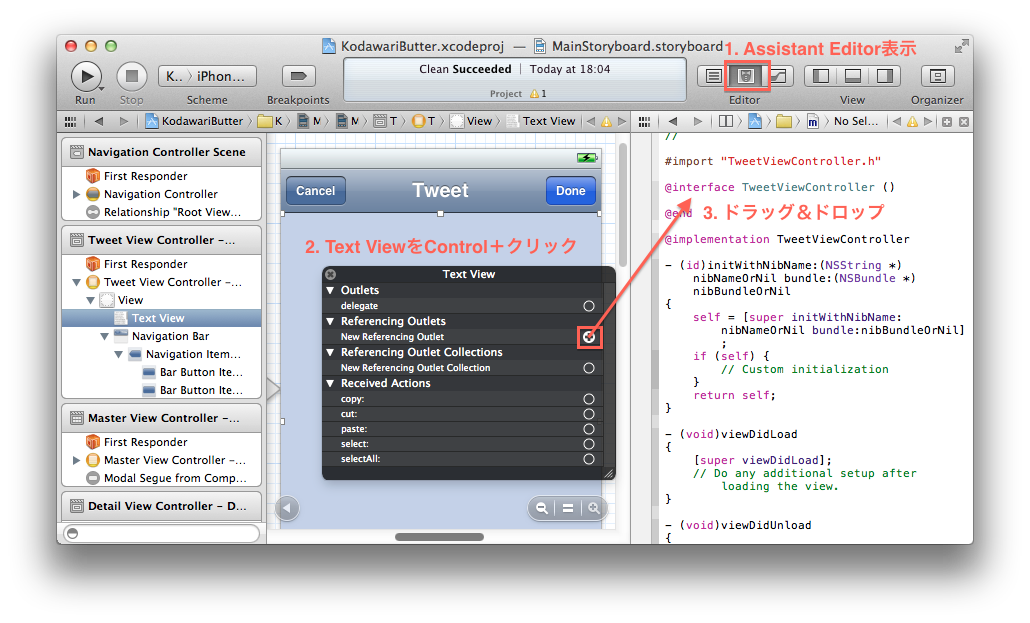1030x623 pixels.
Task: Select Text View segment in the jump bar
Action: 542,121
